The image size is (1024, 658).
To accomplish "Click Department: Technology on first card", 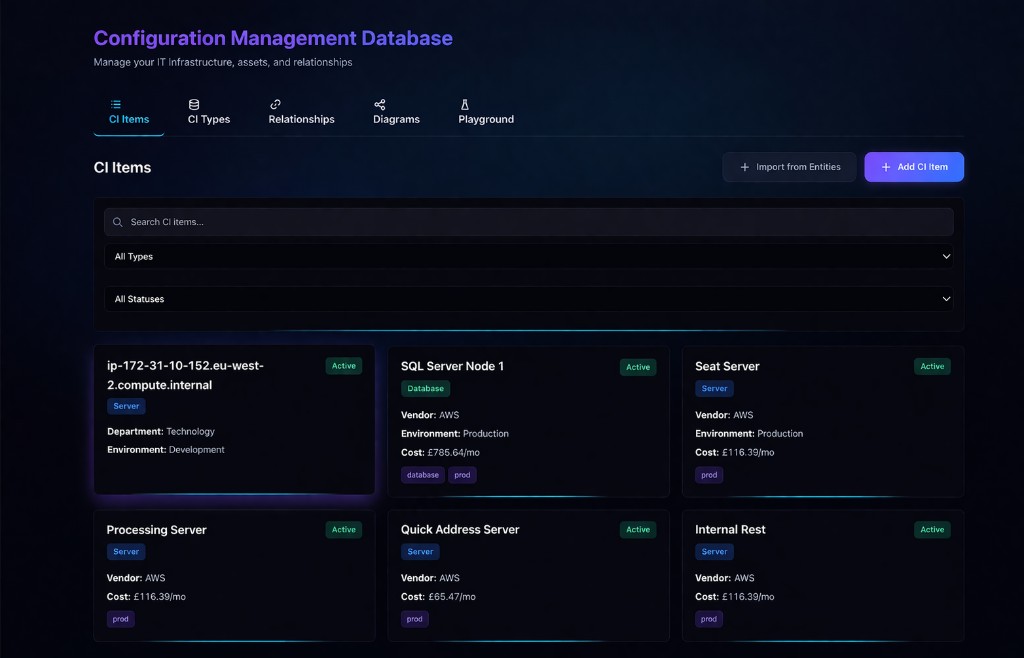I will pyautogui.click(x=161, y=431).
